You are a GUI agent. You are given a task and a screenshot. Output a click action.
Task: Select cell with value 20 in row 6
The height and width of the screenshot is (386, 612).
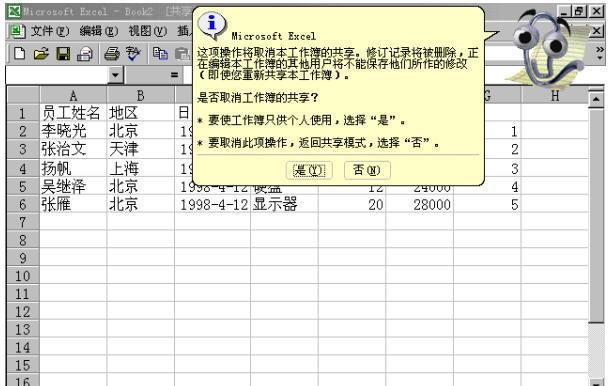(x=352, y=204)
